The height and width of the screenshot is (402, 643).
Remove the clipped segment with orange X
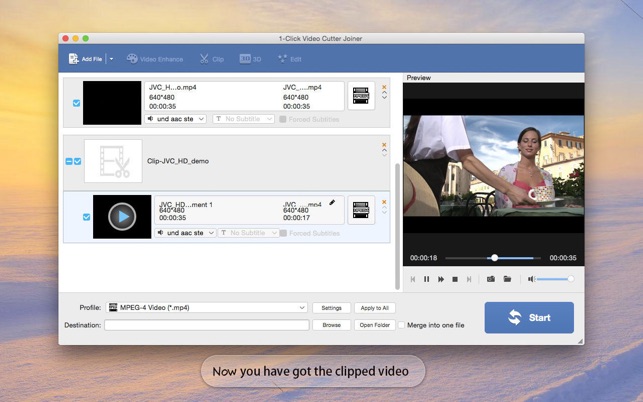(x=384, y=201)
